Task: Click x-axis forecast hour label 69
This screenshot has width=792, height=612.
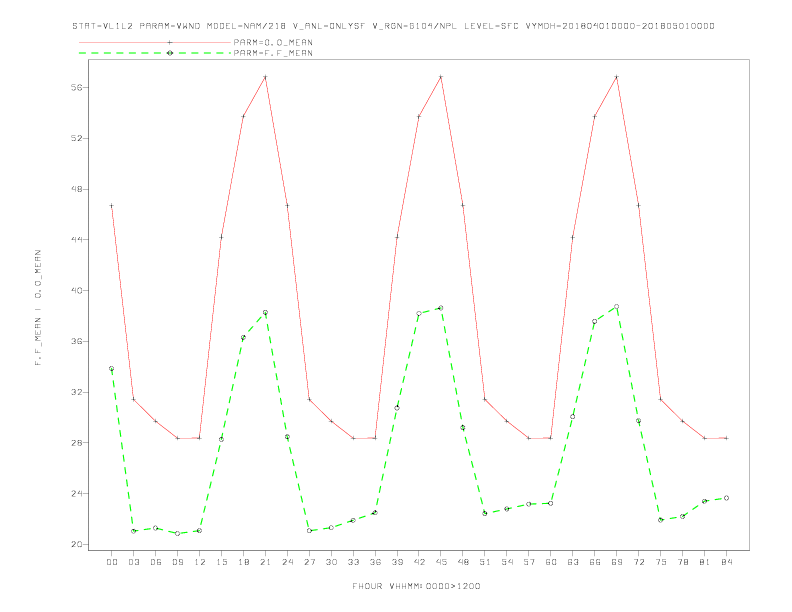Action: tap(617, 562)
